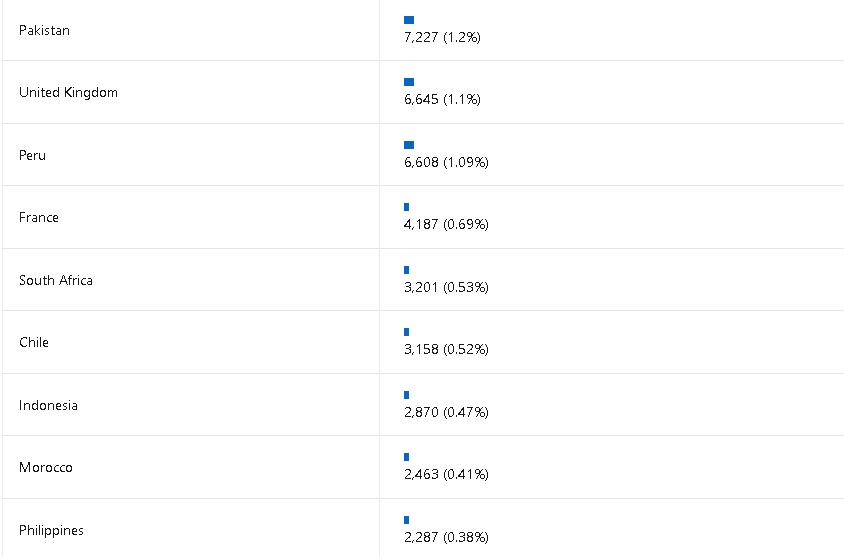This screenshot has height=557, width=844.
Task: Click the blue bar for Pakistan
Action: pyautogui.click(x=409, y=19)
